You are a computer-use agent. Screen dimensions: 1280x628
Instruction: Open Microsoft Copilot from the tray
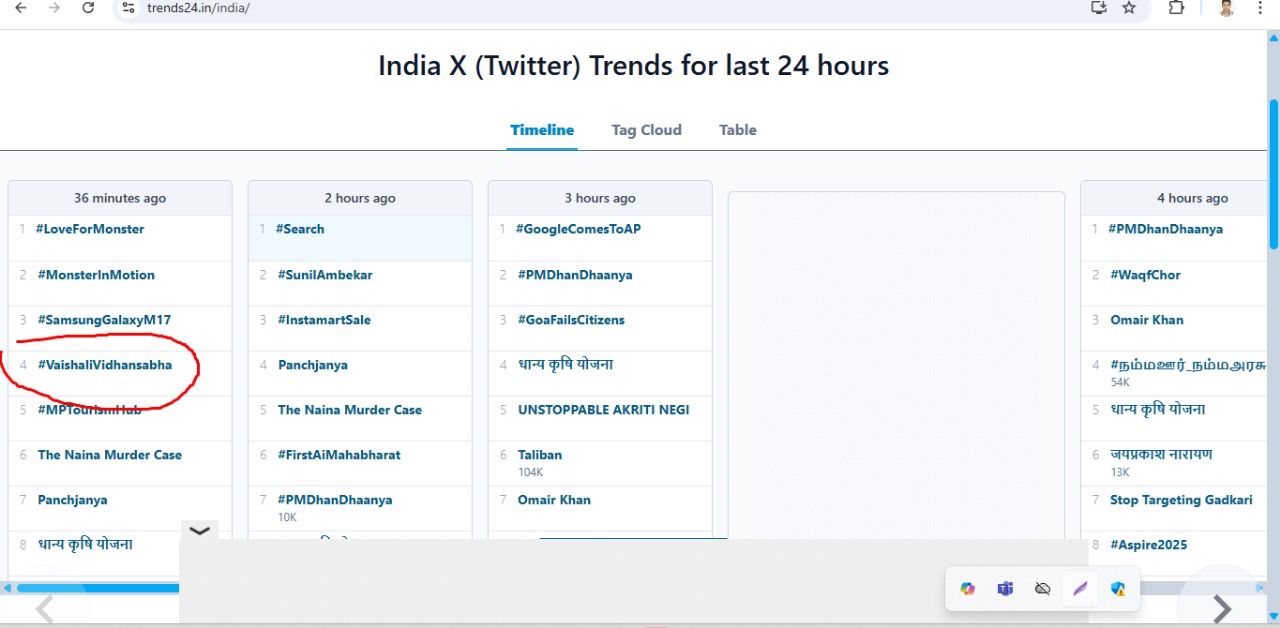pos(967,589)
